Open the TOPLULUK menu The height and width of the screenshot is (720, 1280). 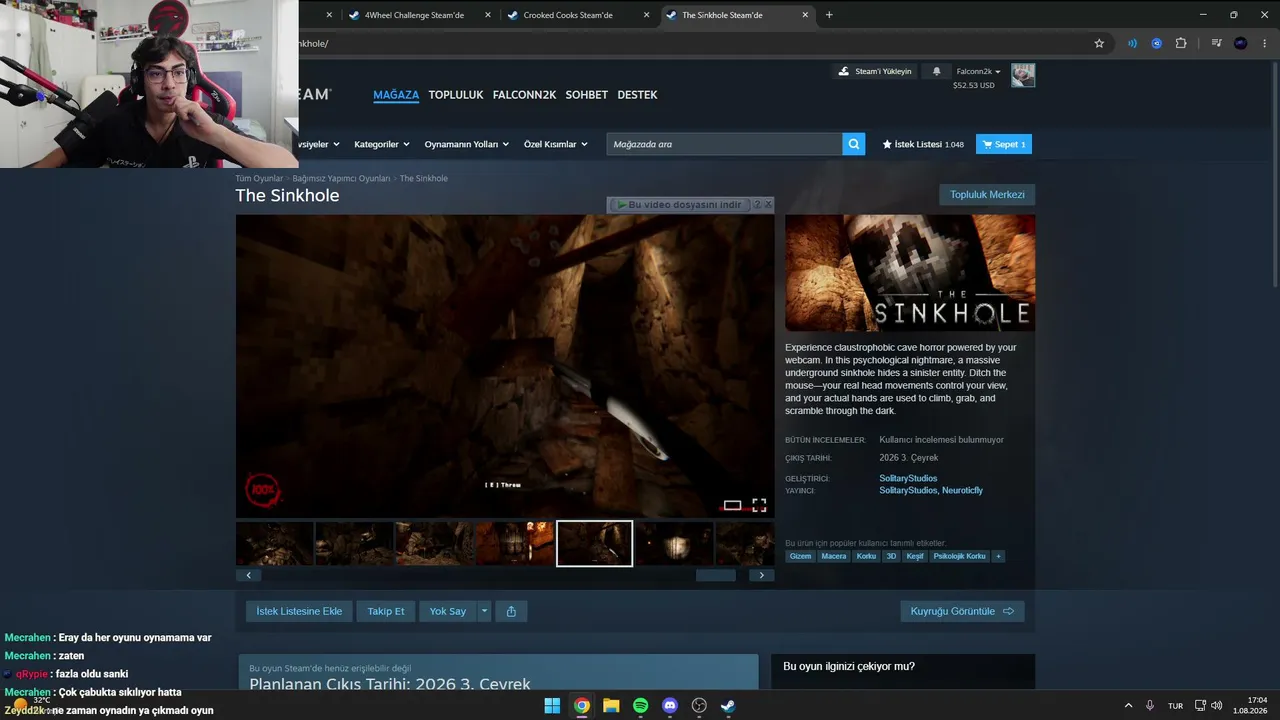[456, 95]
